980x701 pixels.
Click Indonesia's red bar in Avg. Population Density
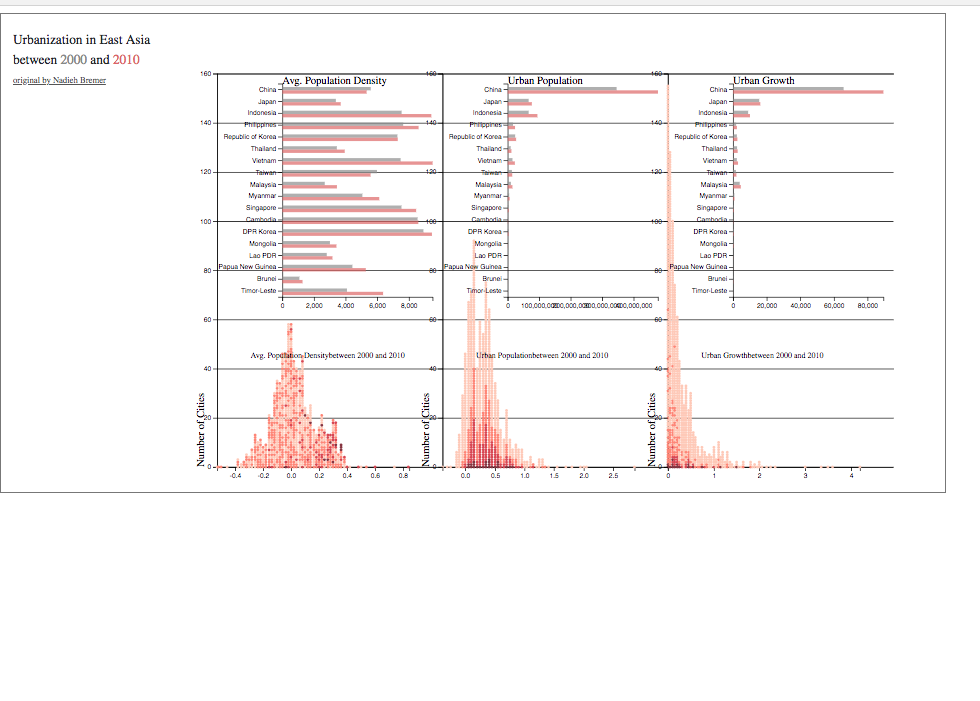(x=356, y=116)
